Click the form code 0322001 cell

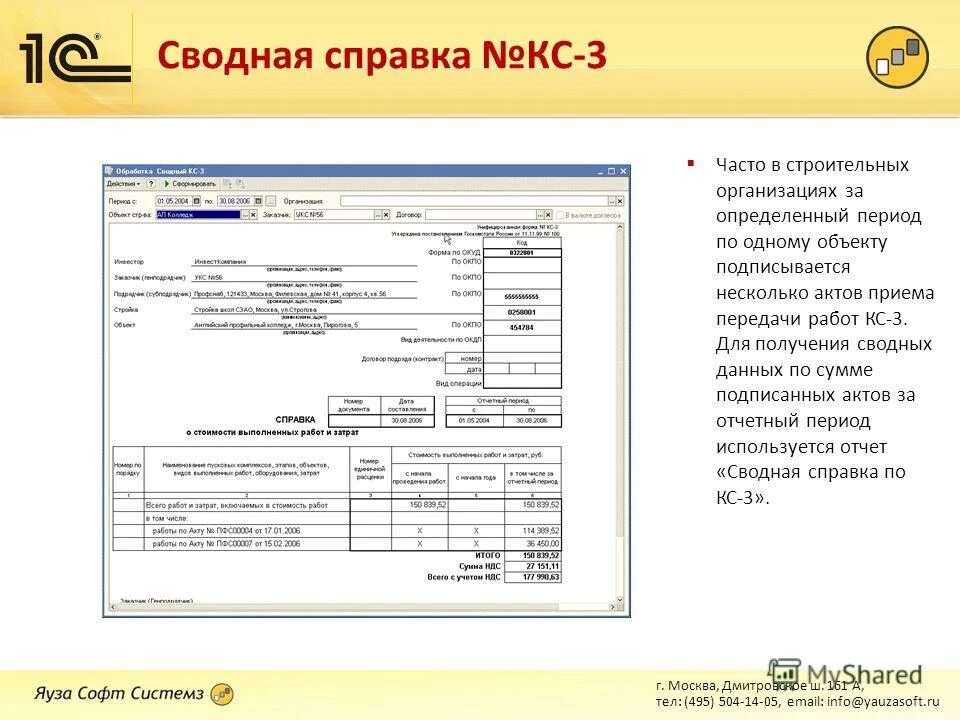click(522, 252)
